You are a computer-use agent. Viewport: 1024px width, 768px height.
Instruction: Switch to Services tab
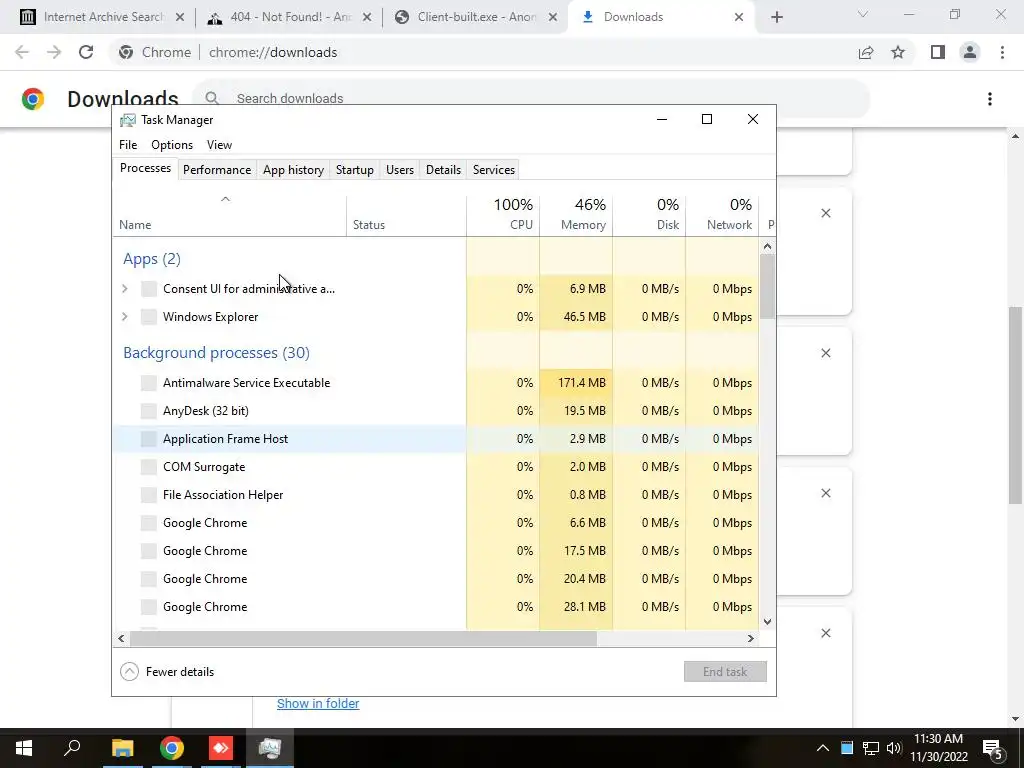pos(494,170)
